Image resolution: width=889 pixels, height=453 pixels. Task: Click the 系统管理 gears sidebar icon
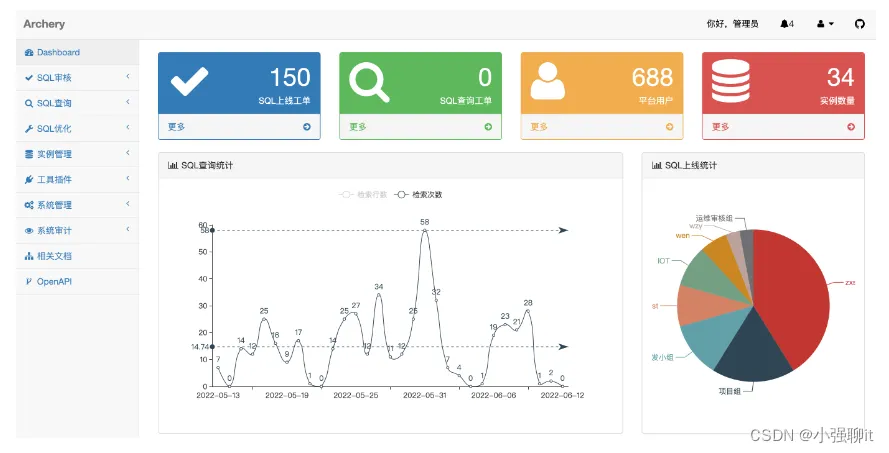pyautogui.click(x=29, y=205)
